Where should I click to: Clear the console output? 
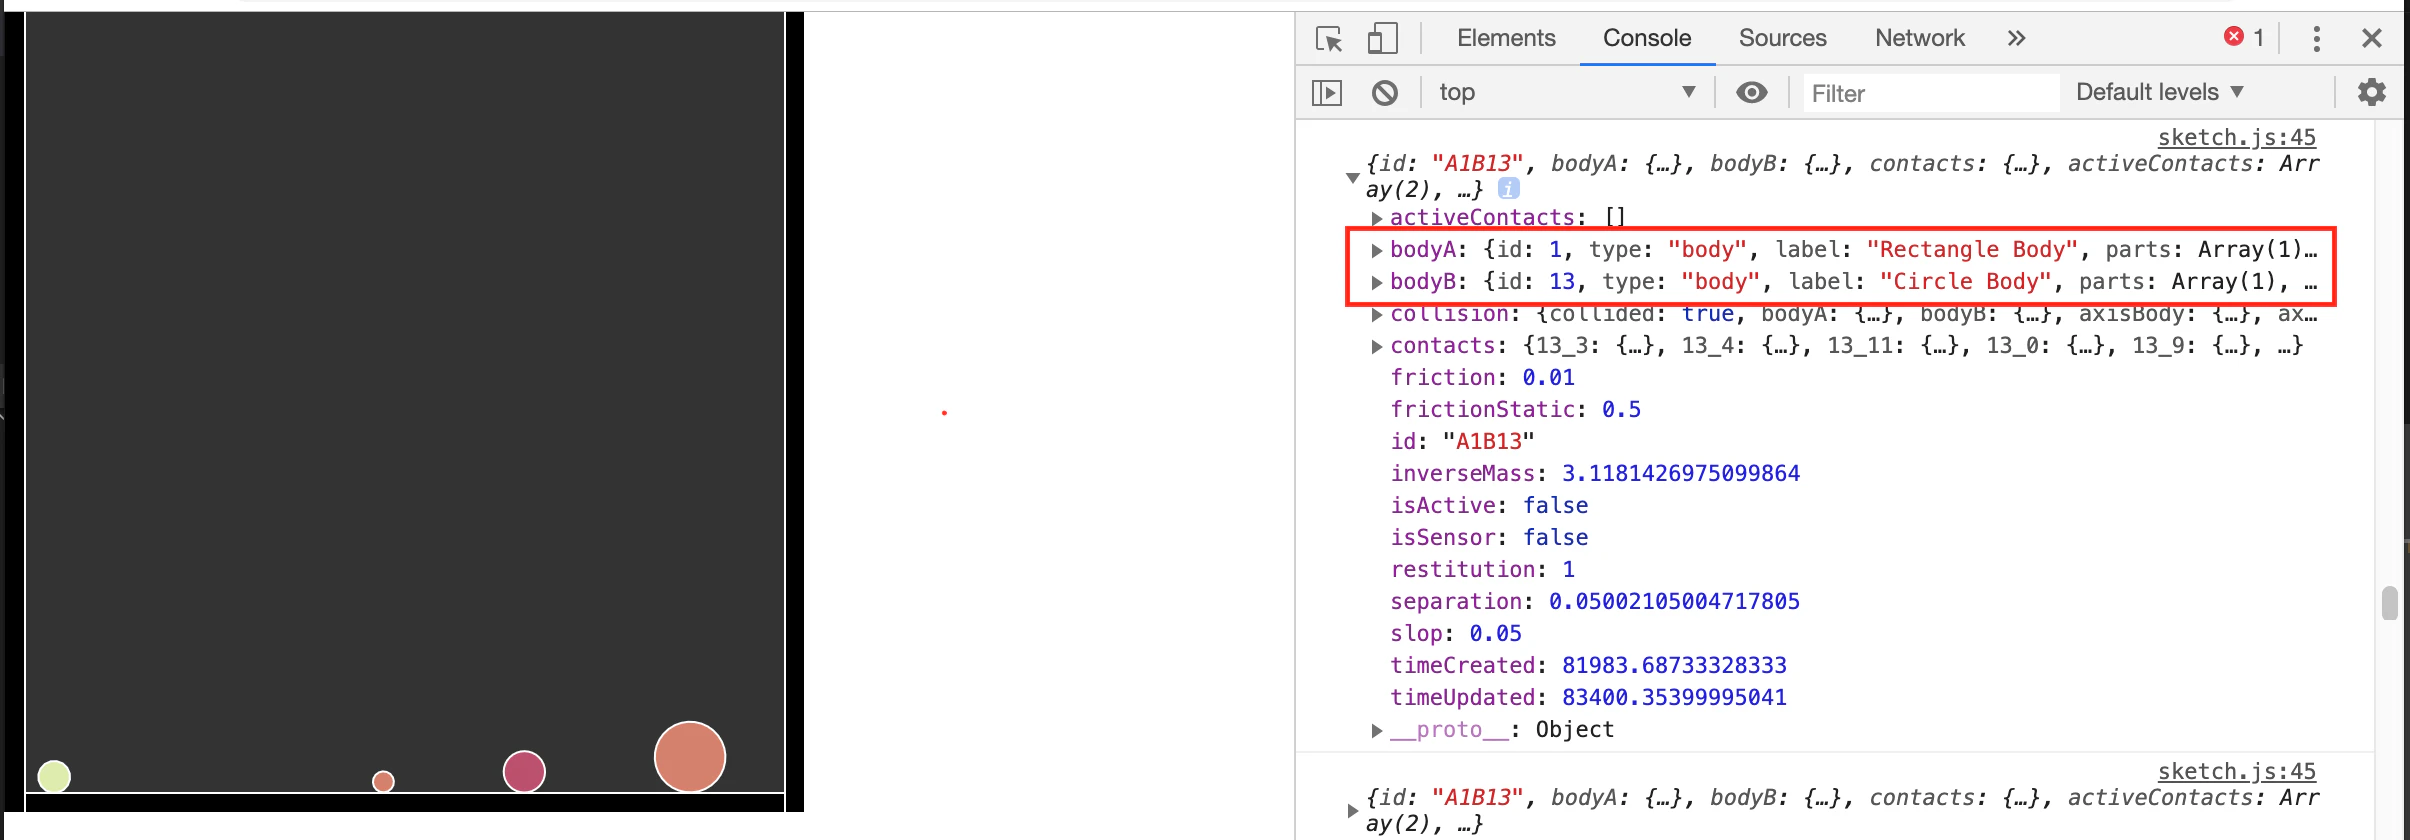[x=1385, y=93]
